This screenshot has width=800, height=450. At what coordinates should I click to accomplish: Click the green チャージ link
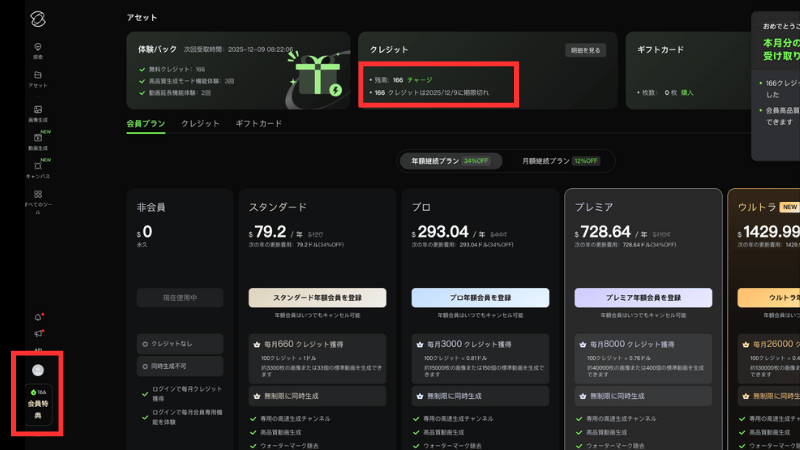click(419, 78)
